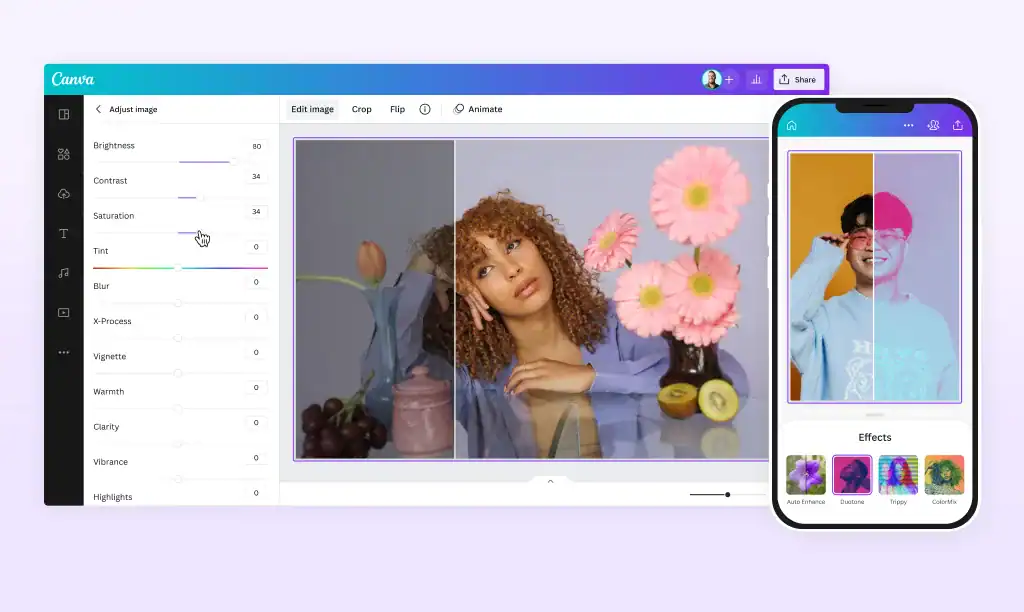Open the Elements shapes icon in sidebar

click(x=63, y=154)
